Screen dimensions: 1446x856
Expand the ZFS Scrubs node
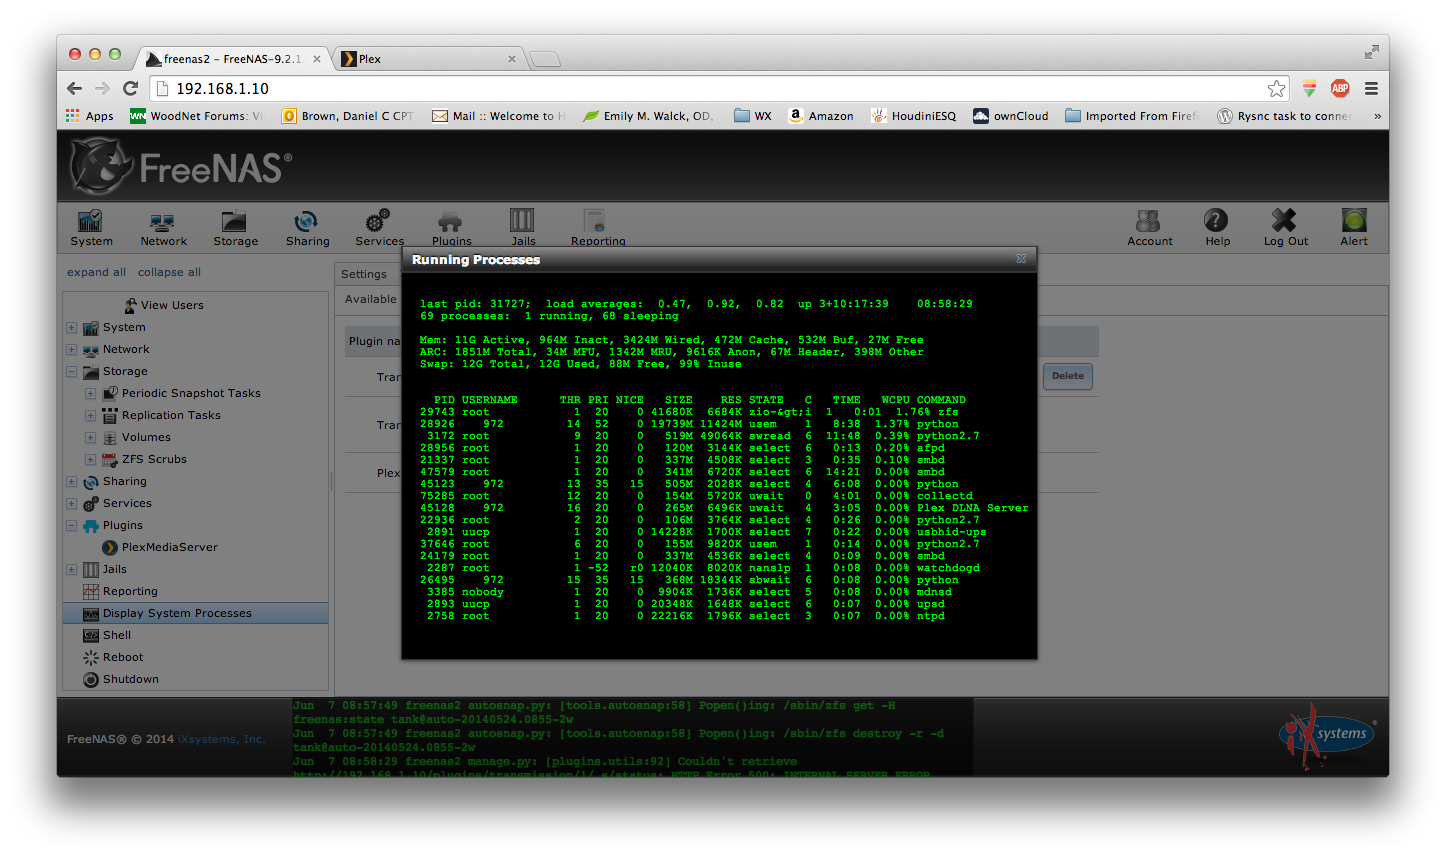tap(91, 460)
